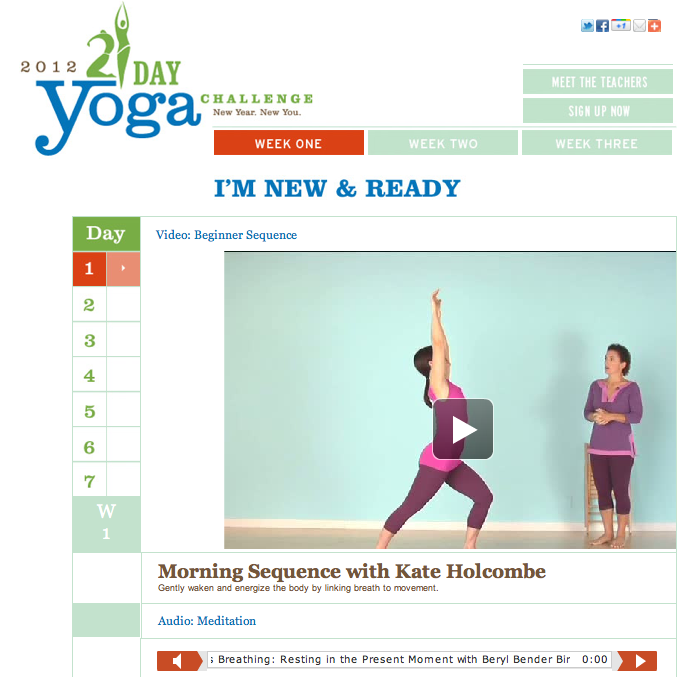Screen dimensions: 686x677
Task: Click the Morning Sequence with Kate Holcombe title
Action: tap(352, 571)
